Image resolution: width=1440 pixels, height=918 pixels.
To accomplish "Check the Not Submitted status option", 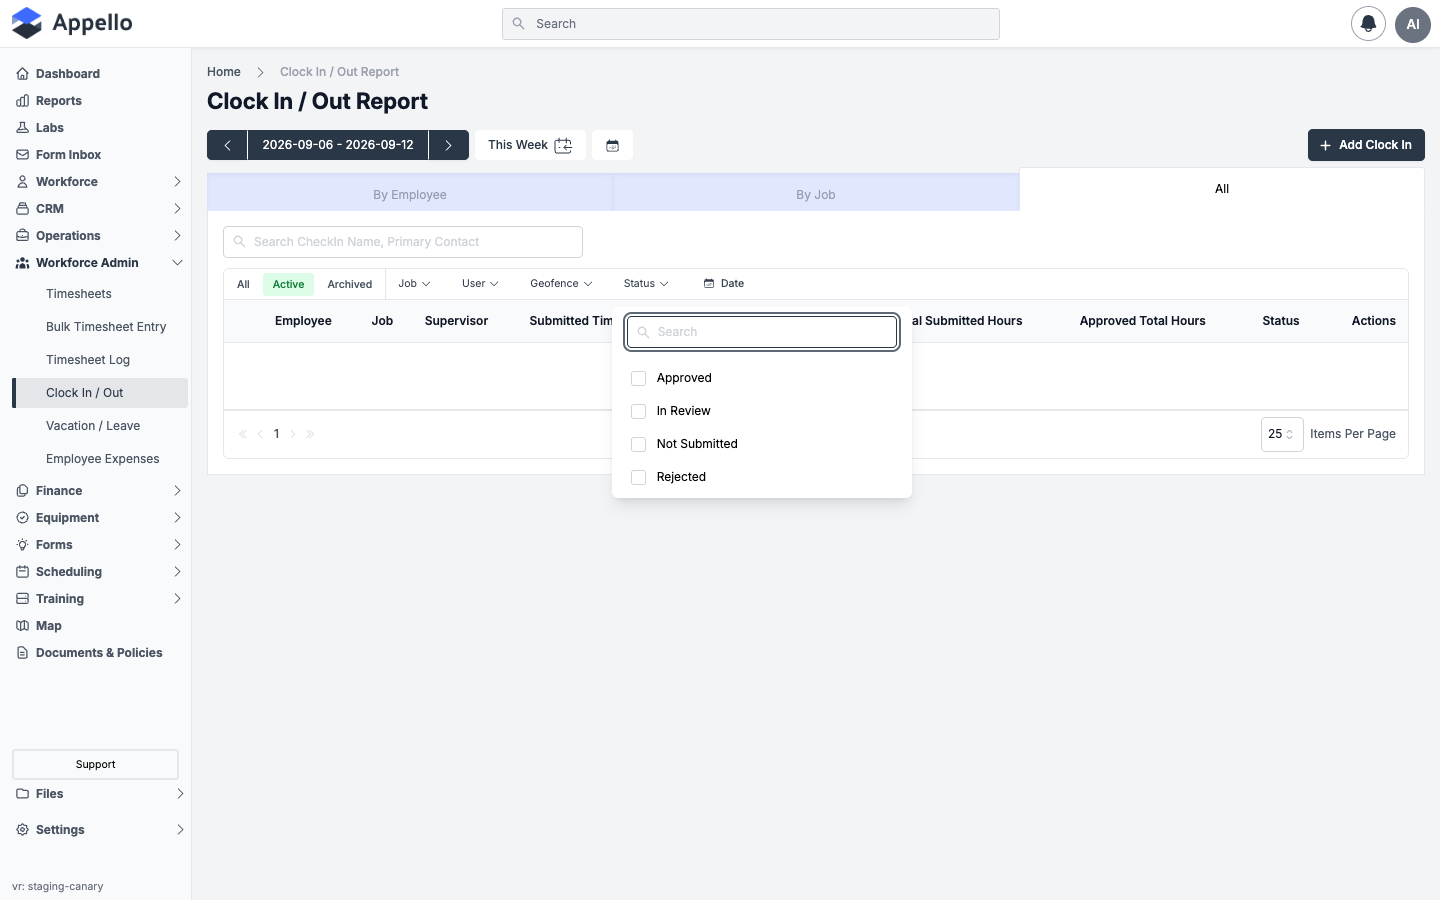I will pos(638,444).
